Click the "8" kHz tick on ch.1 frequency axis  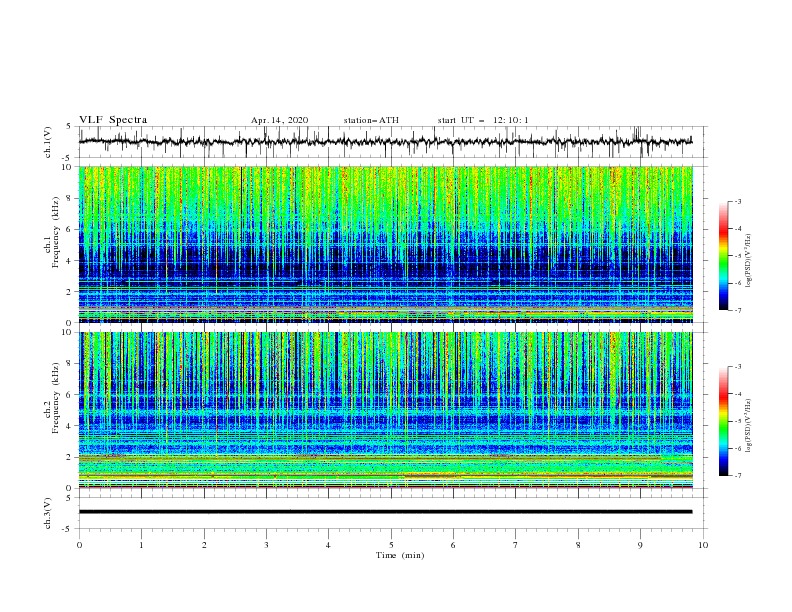70,198
